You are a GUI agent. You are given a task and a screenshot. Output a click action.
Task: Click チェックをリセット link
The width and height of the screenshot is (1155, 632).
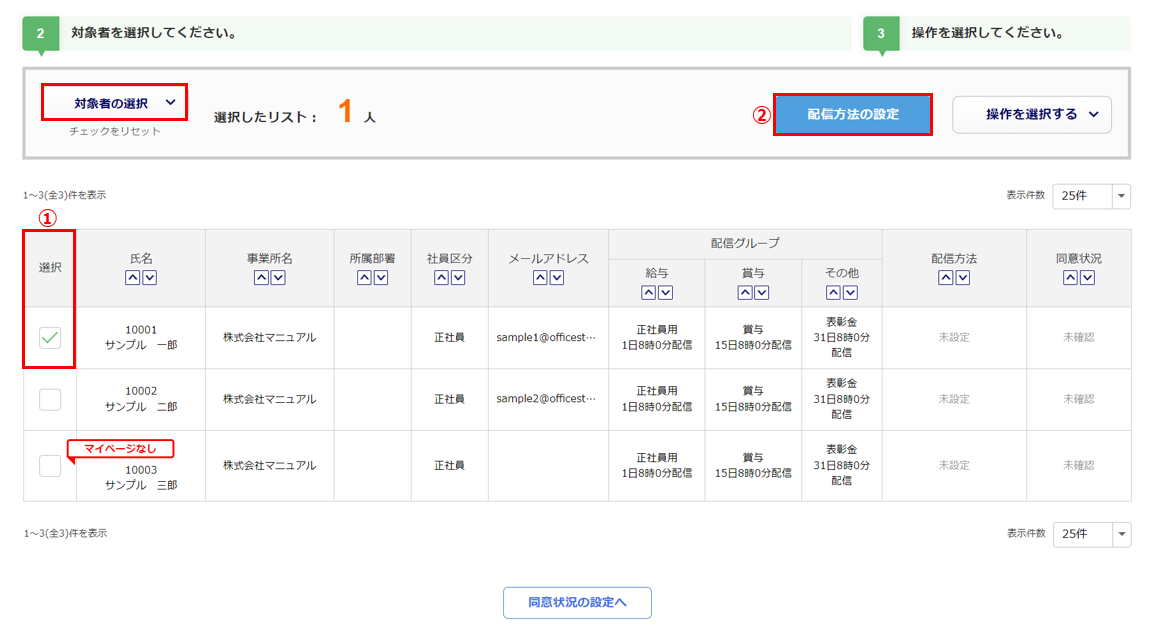coord(114,131)
